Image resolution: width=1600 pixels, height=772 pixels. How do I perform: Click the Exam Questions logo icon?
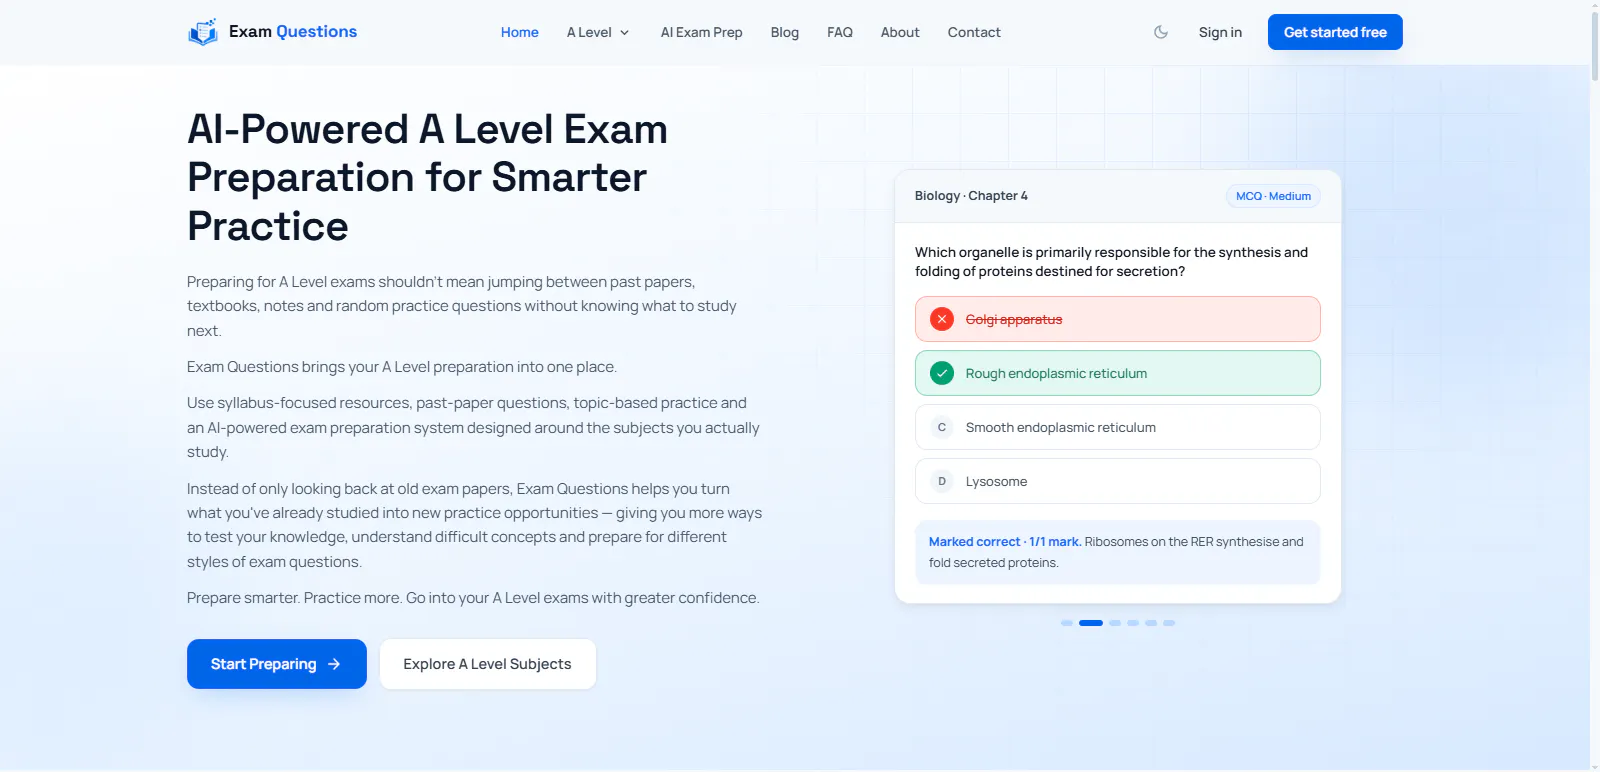[x=203, y=32]
